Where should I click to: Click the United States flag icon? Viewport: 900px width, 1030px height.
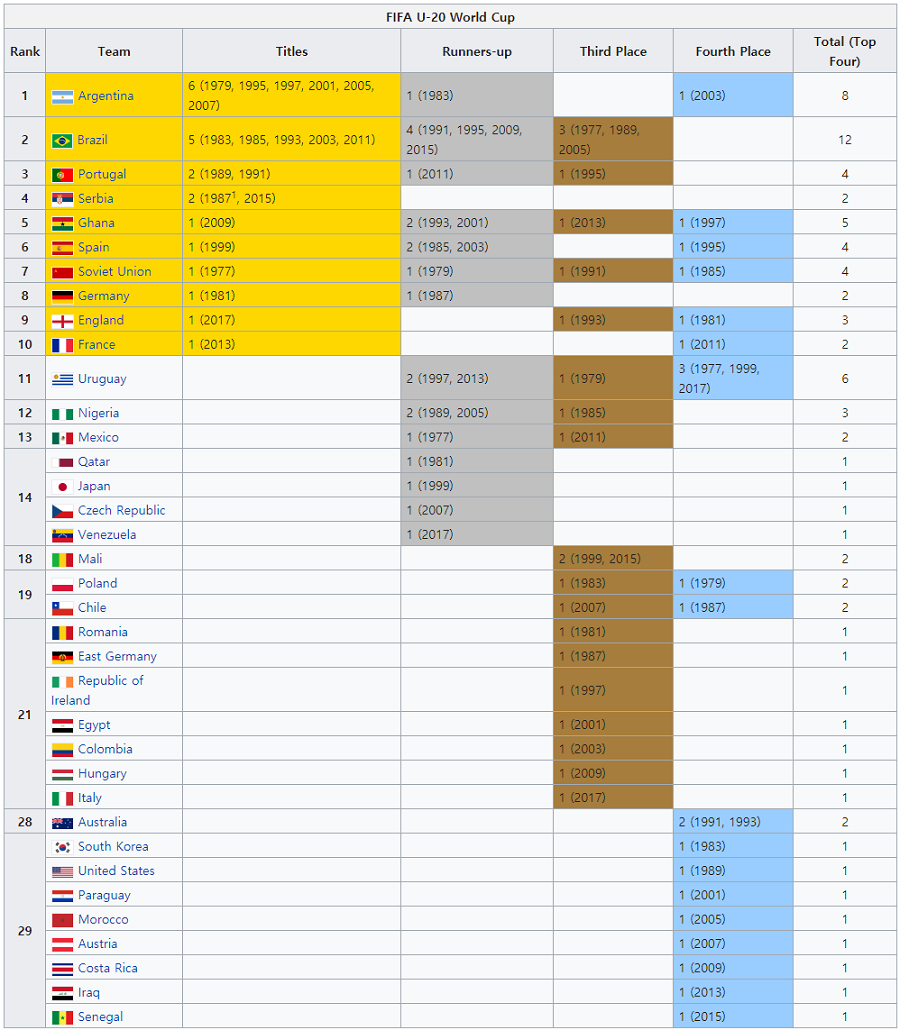tap(62, 872)
